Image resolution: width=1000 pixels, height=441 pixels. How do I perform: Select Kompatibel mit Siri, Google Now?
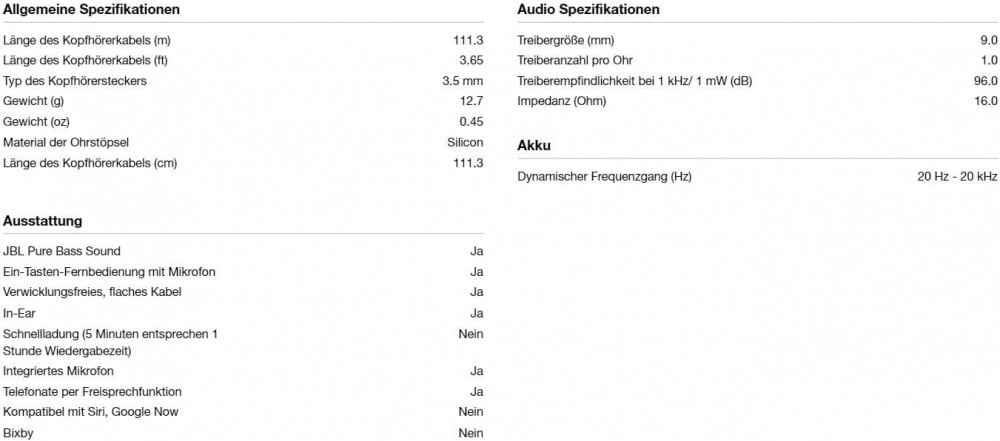91,412
